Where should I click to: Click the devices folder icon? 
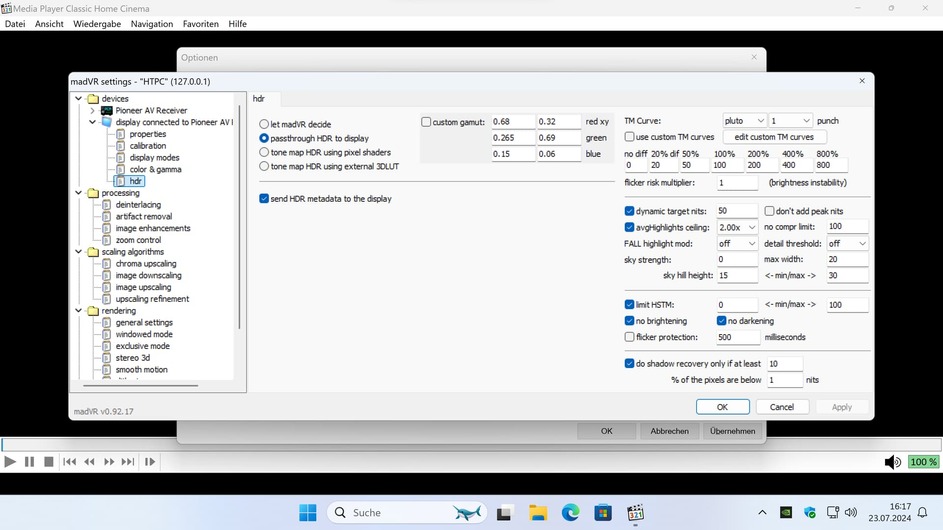pyautogui.click(x=93, y=99)
